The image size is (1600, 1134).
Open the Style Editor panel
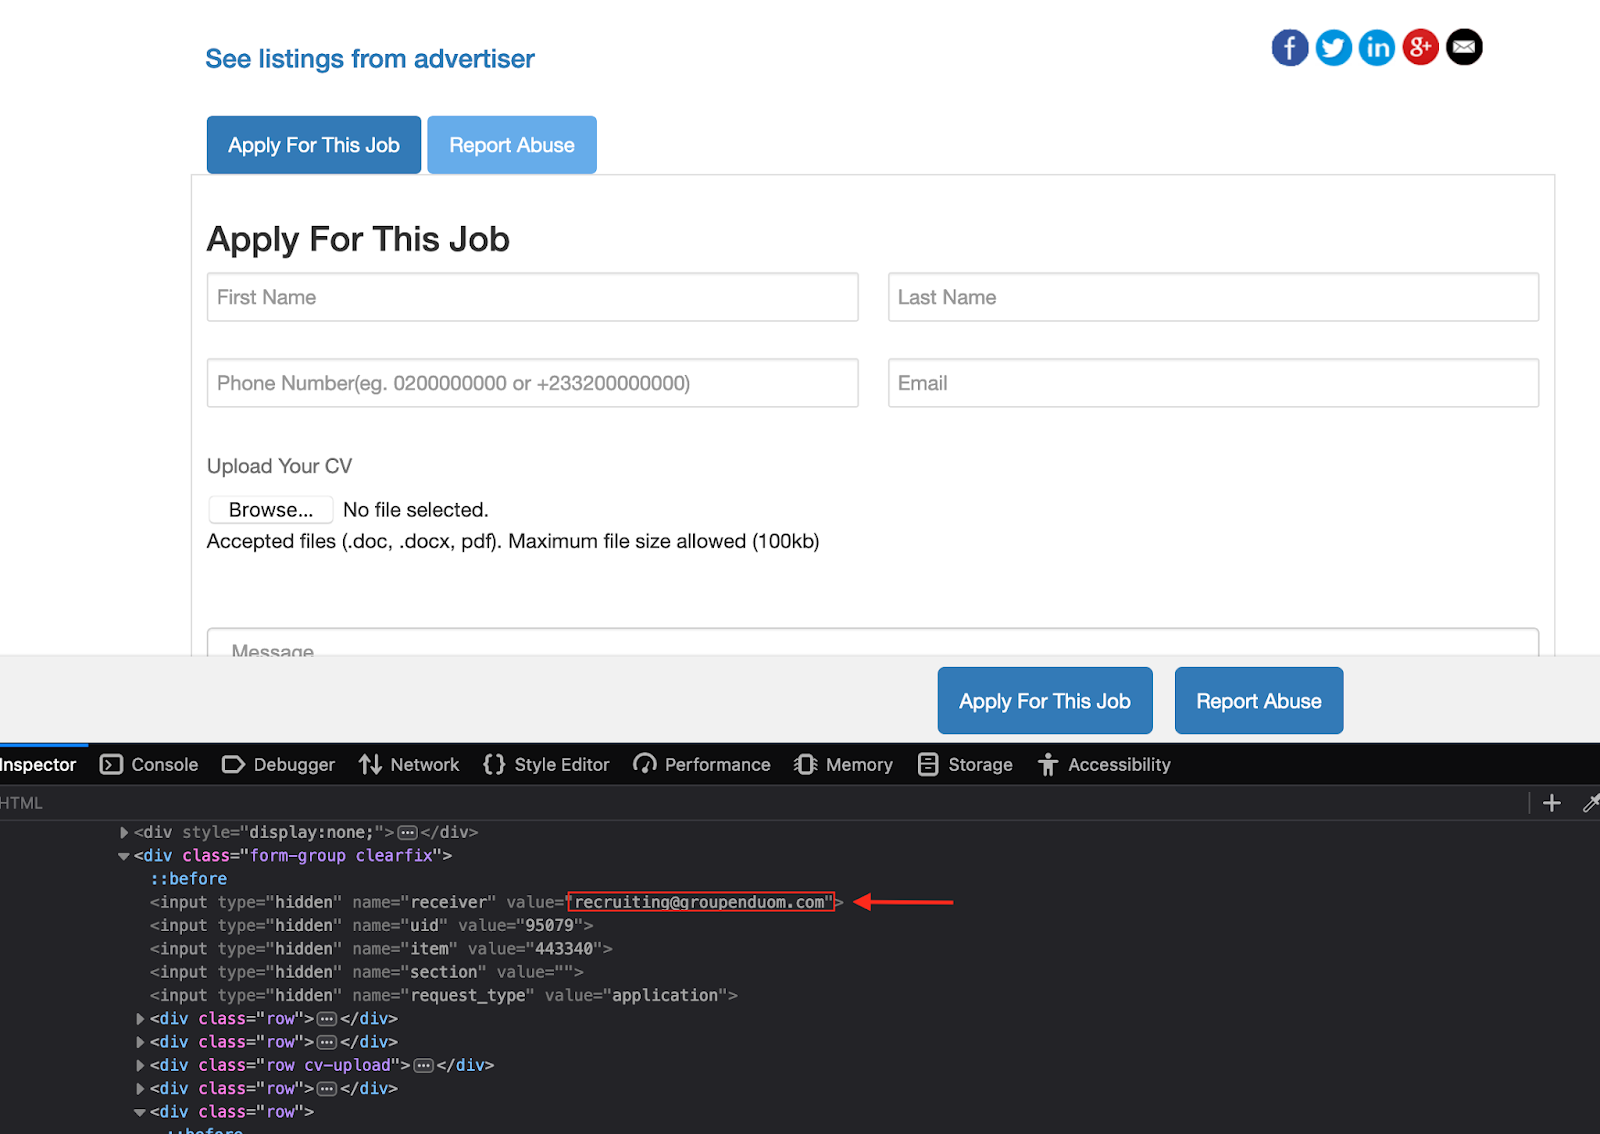point(546,765)
